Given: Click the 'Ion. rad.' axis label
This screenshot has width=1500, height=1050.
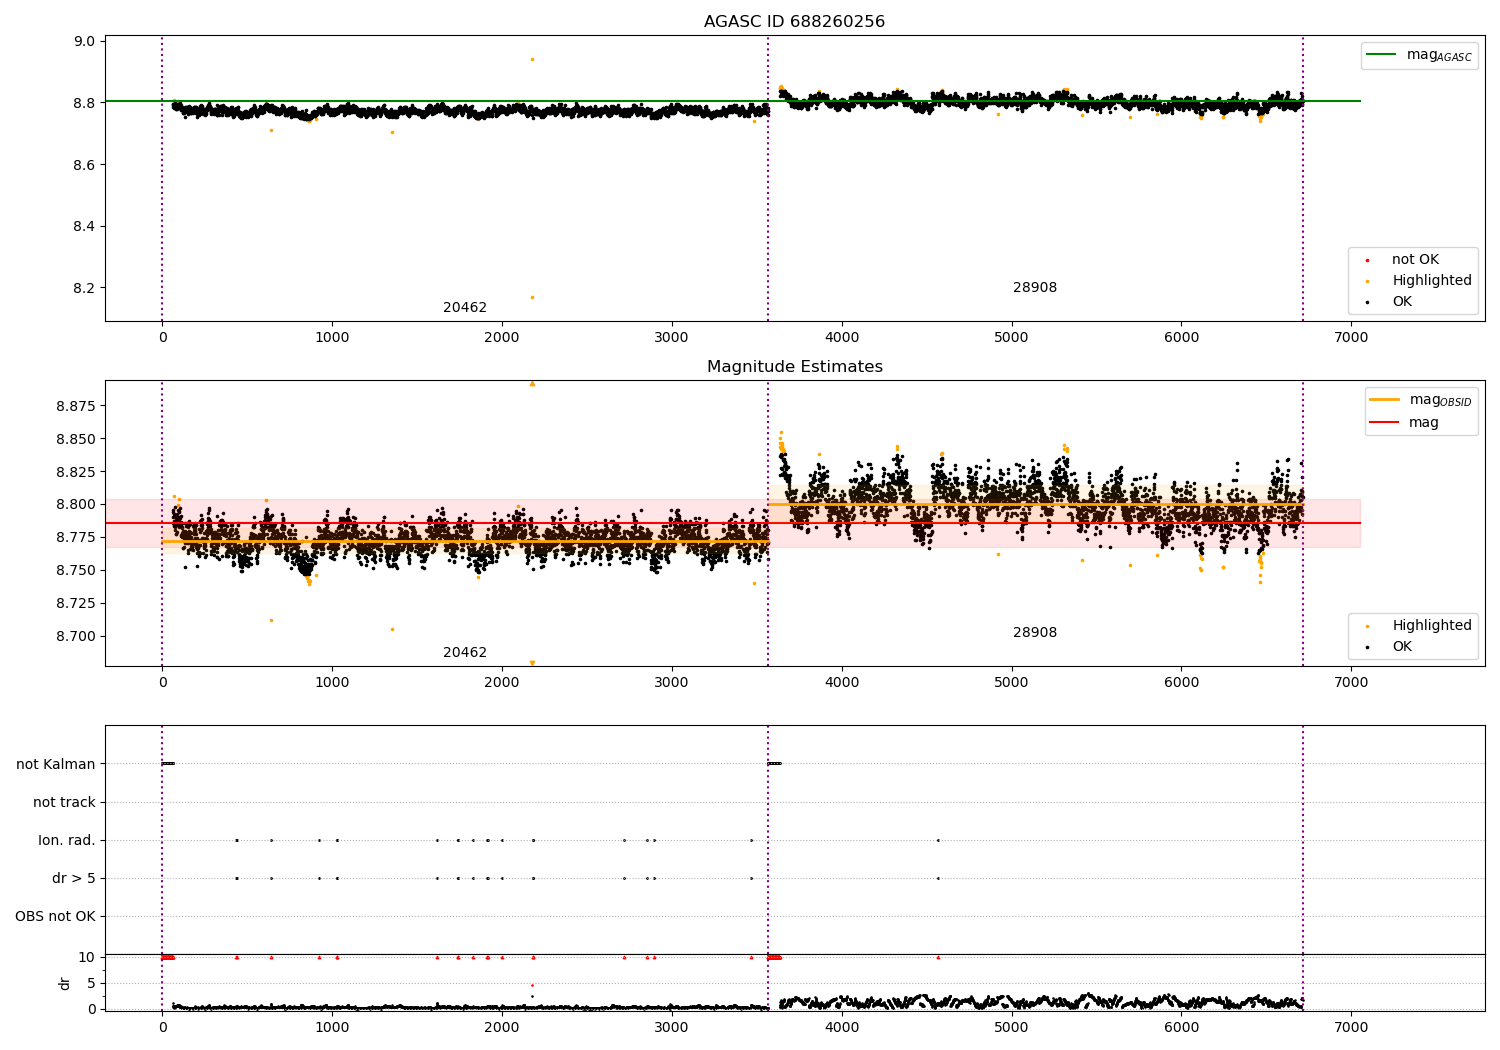Looking at the screenshot, I should click(x=67, y=840).
